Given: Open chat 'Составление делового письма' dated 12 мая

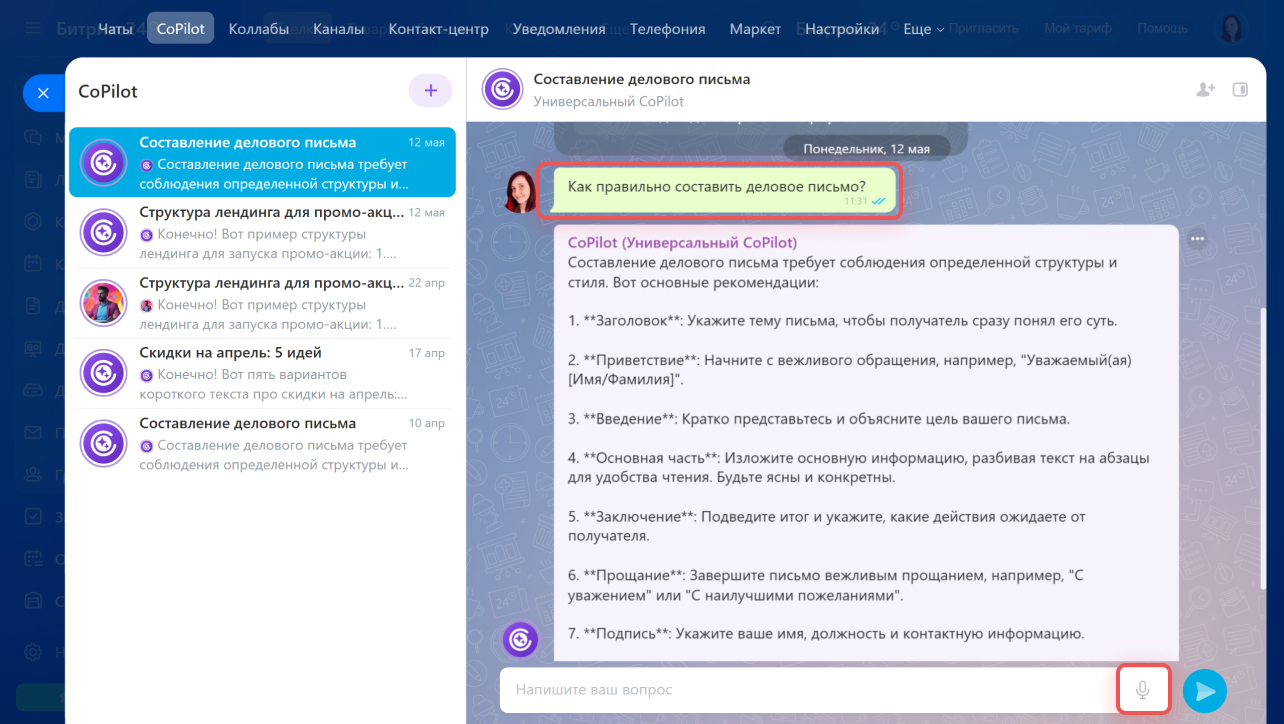Looking at the screenshot, I should pyautogui.click(x=262, y=162).
